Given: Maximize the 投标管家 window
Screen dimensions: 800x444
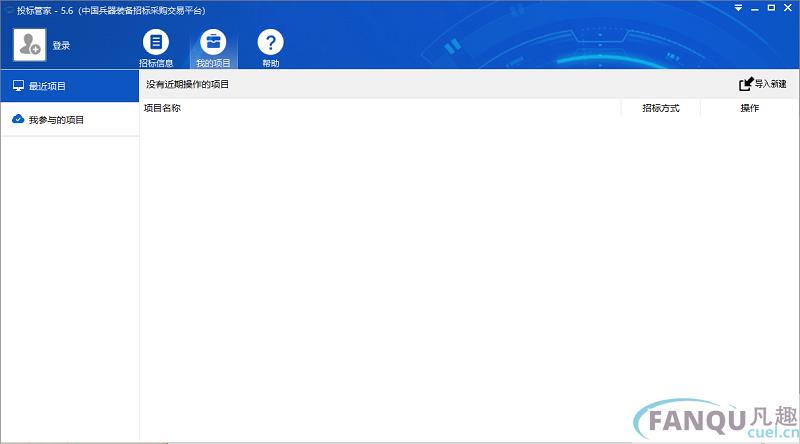Looking at the screenshot, I should point(771,8).
